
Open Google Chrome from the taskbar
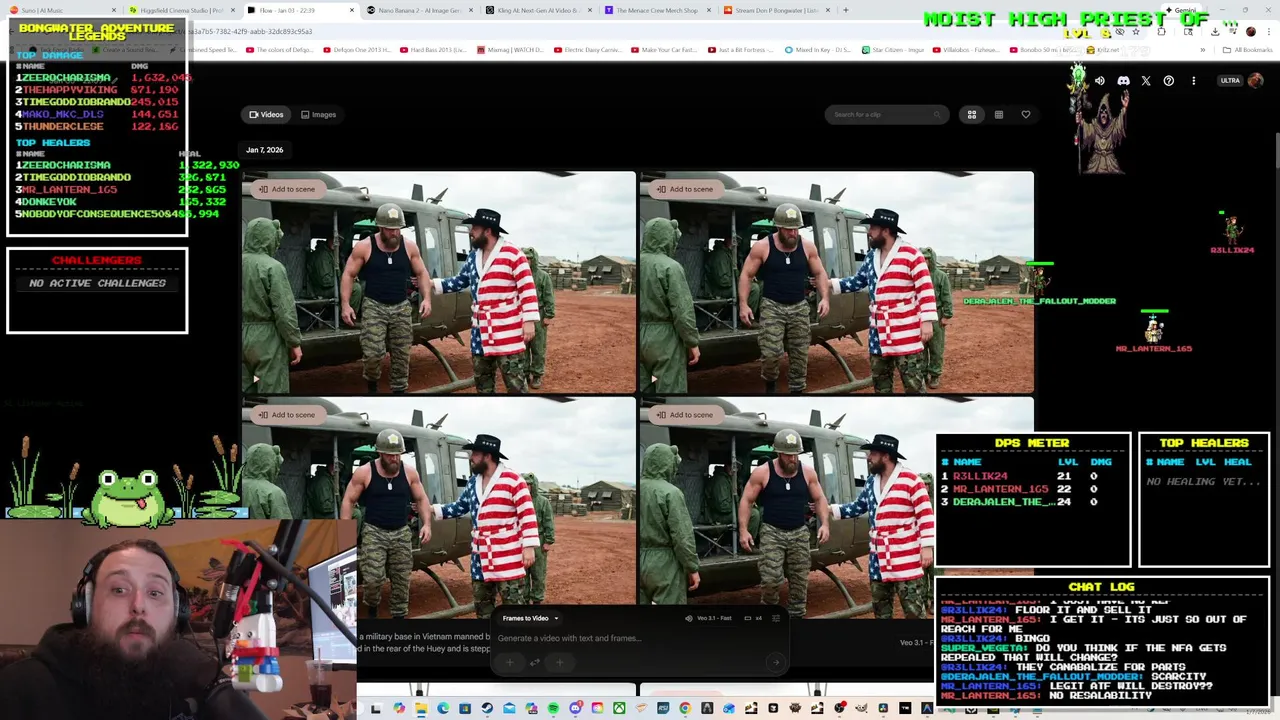685,709
